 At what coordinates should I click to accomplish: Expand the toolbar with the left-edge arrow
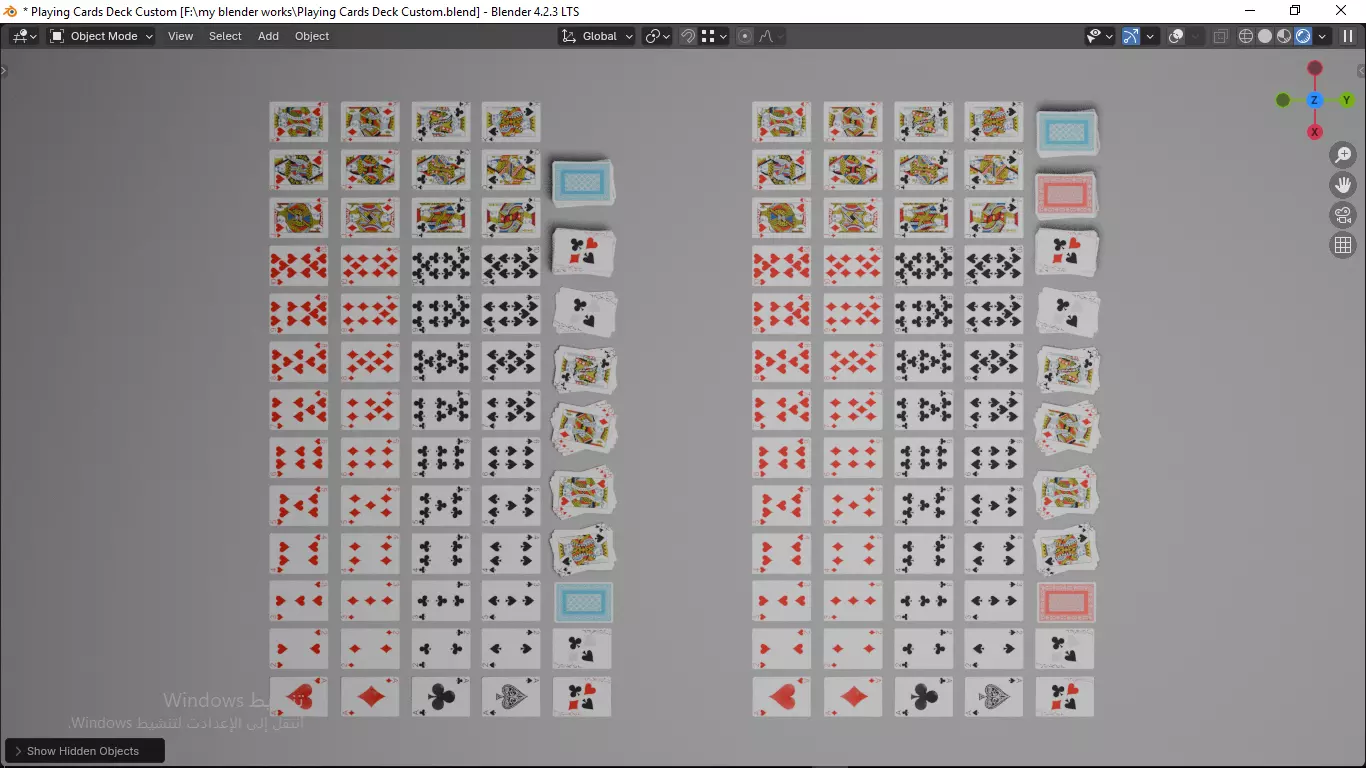(x=3, y=70)
